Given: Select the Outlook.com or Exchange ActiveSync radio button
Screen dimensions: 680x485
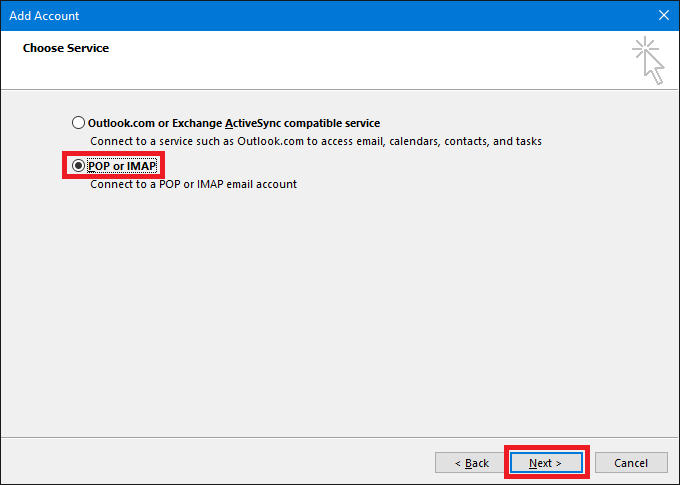Looking at the screenshot, I should click(79, 123).
